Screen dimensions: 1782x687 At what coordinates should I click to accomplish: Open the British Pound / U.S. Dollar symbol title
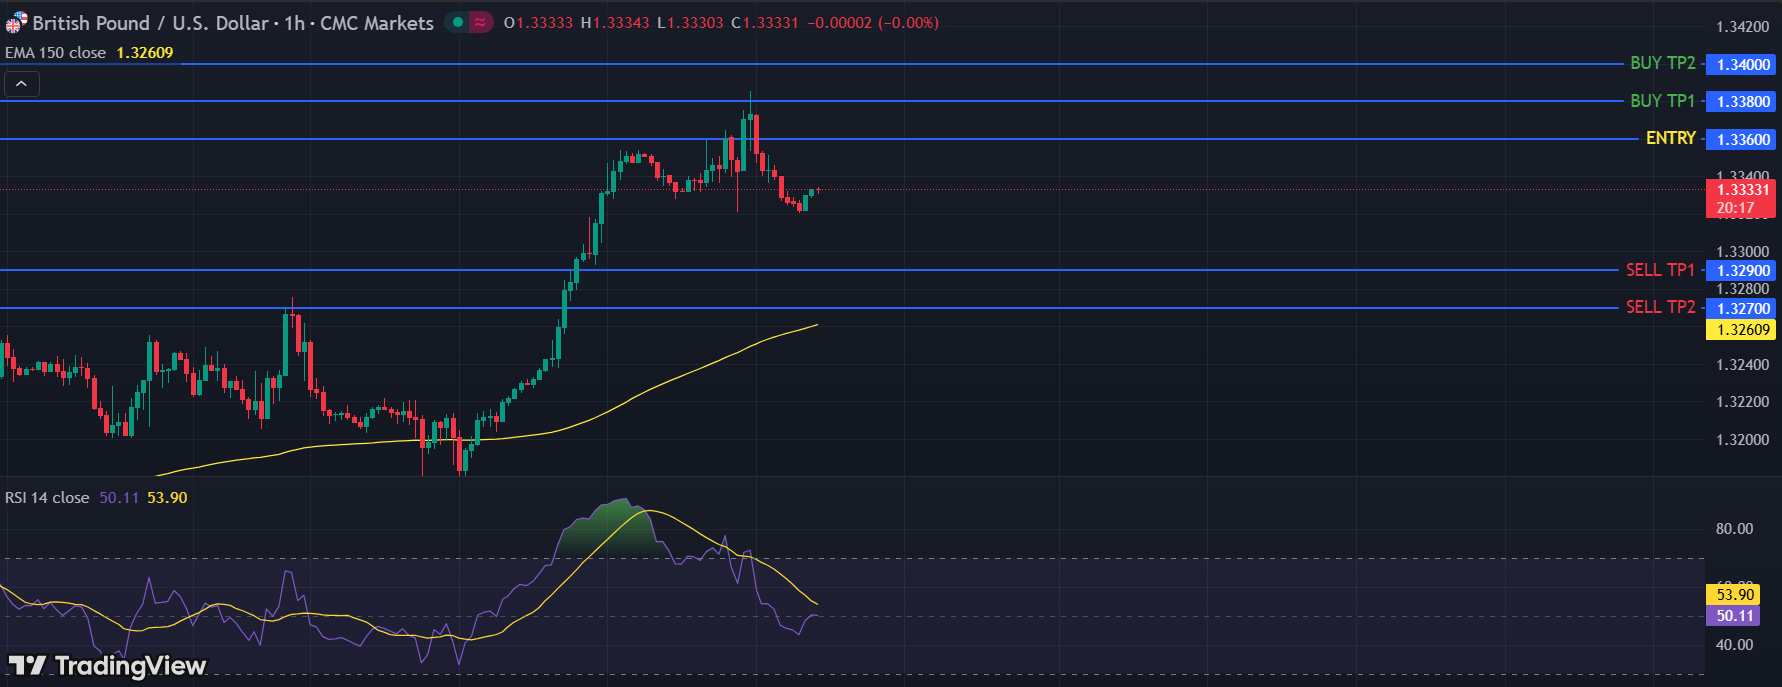point(232,23)
